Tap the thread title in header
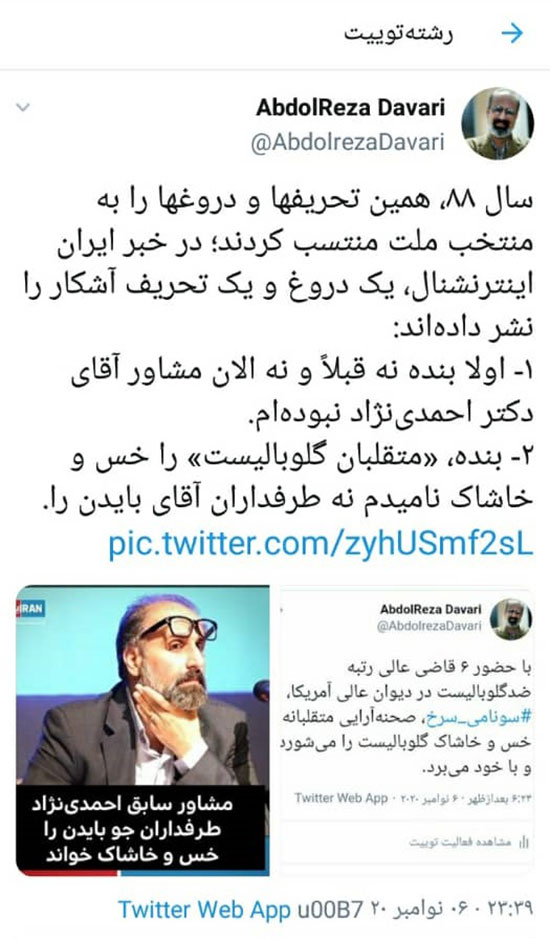The height and width of the screenshot is (939, 550). pos(398,34)
